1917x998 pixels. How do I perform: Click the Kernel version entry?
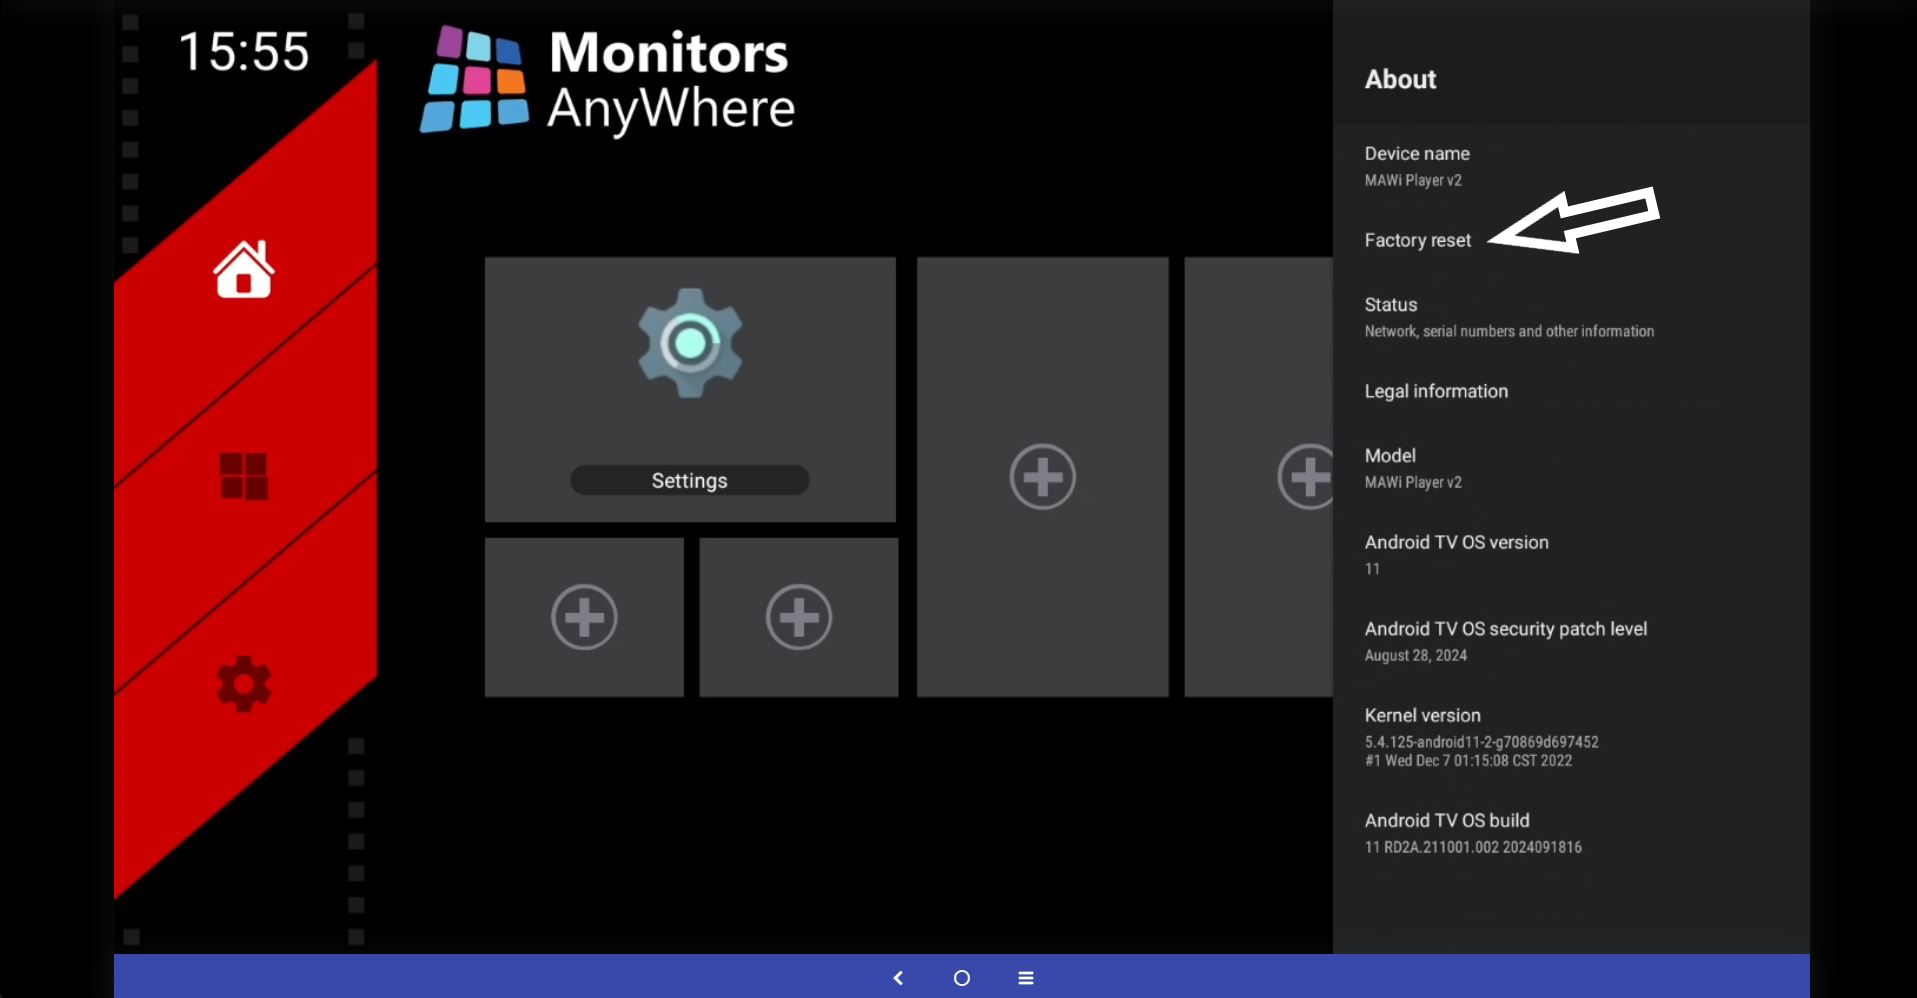pyautogui.click(x=1480, y=737)
